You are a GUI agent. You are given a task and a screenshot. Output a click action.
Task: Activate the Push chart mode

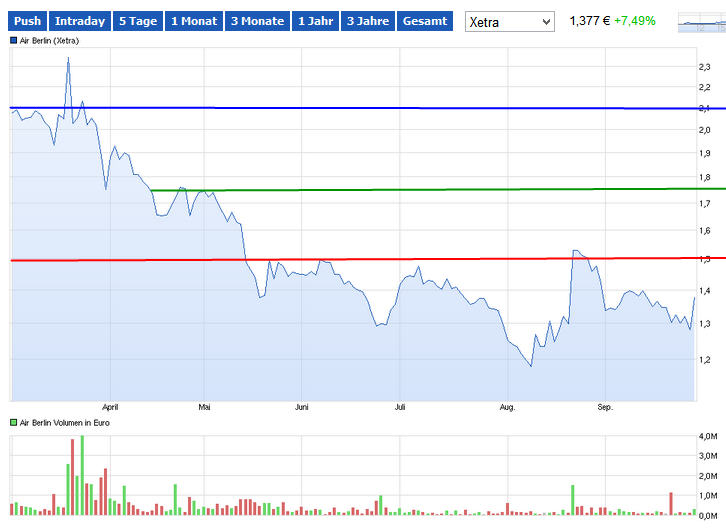click(27, 21)
